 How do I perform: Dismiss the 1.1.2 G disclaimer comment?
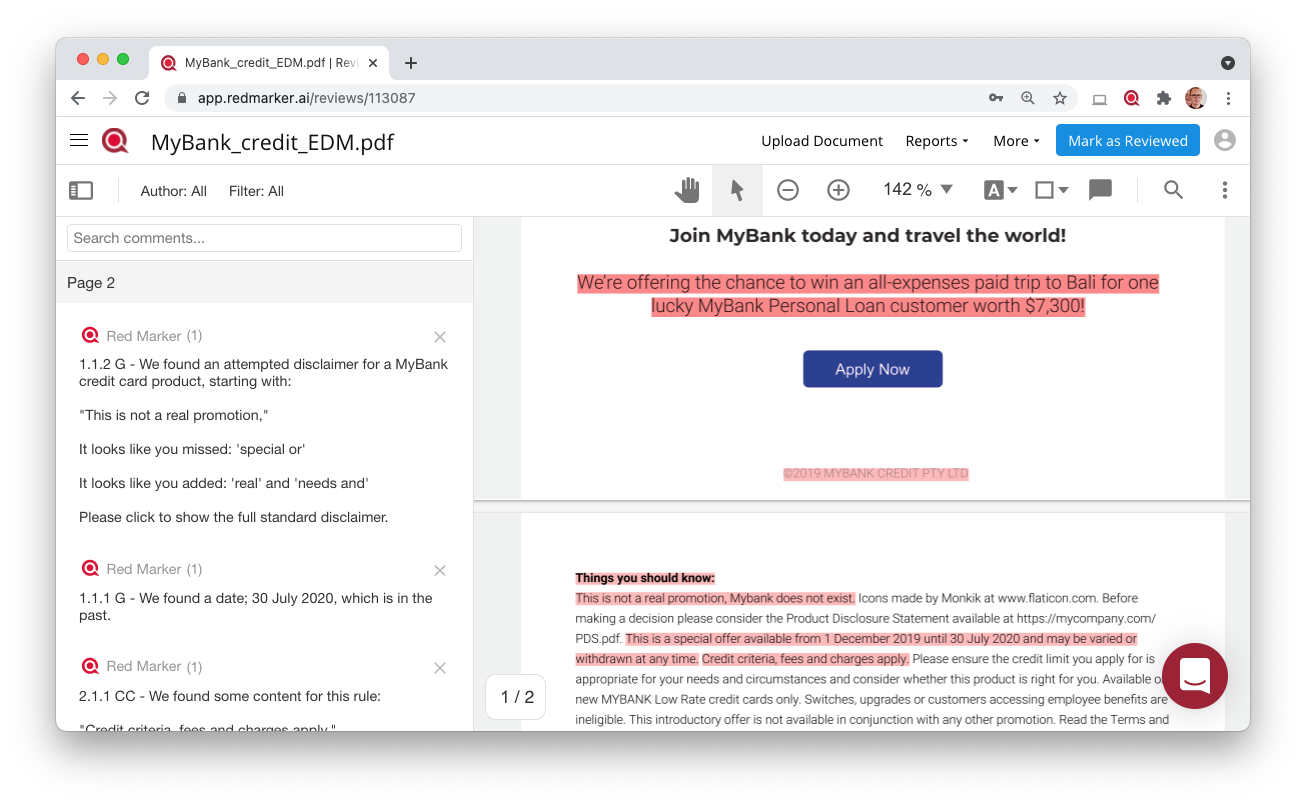pyautogui.click(x=440, y=337)
